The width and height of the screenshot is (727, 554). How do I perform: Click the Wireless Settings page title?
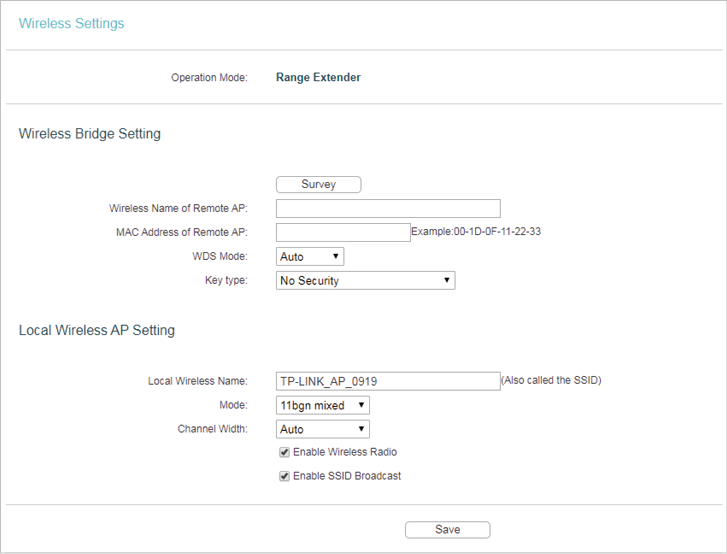[x=71, y=23]
